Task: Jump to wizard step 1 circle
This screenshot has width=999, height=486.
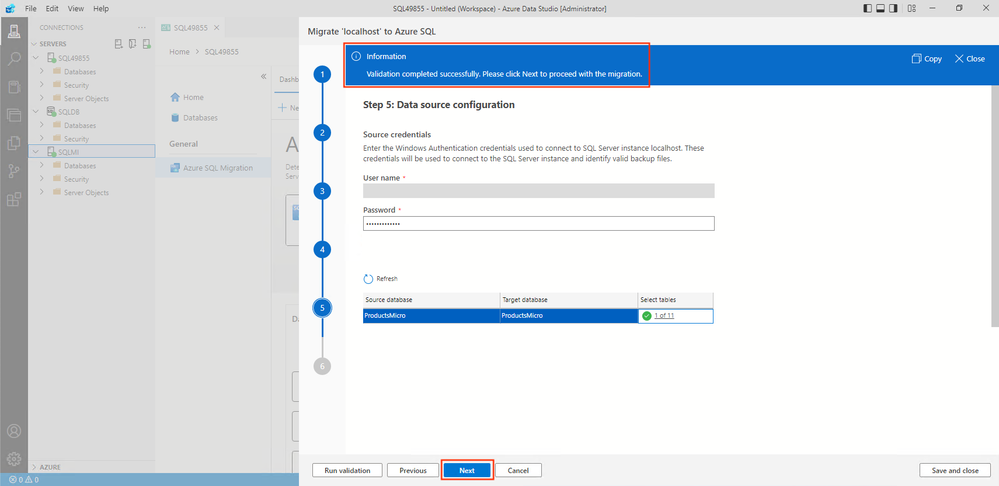Action: pyautogui.click(x=322, y=75)
